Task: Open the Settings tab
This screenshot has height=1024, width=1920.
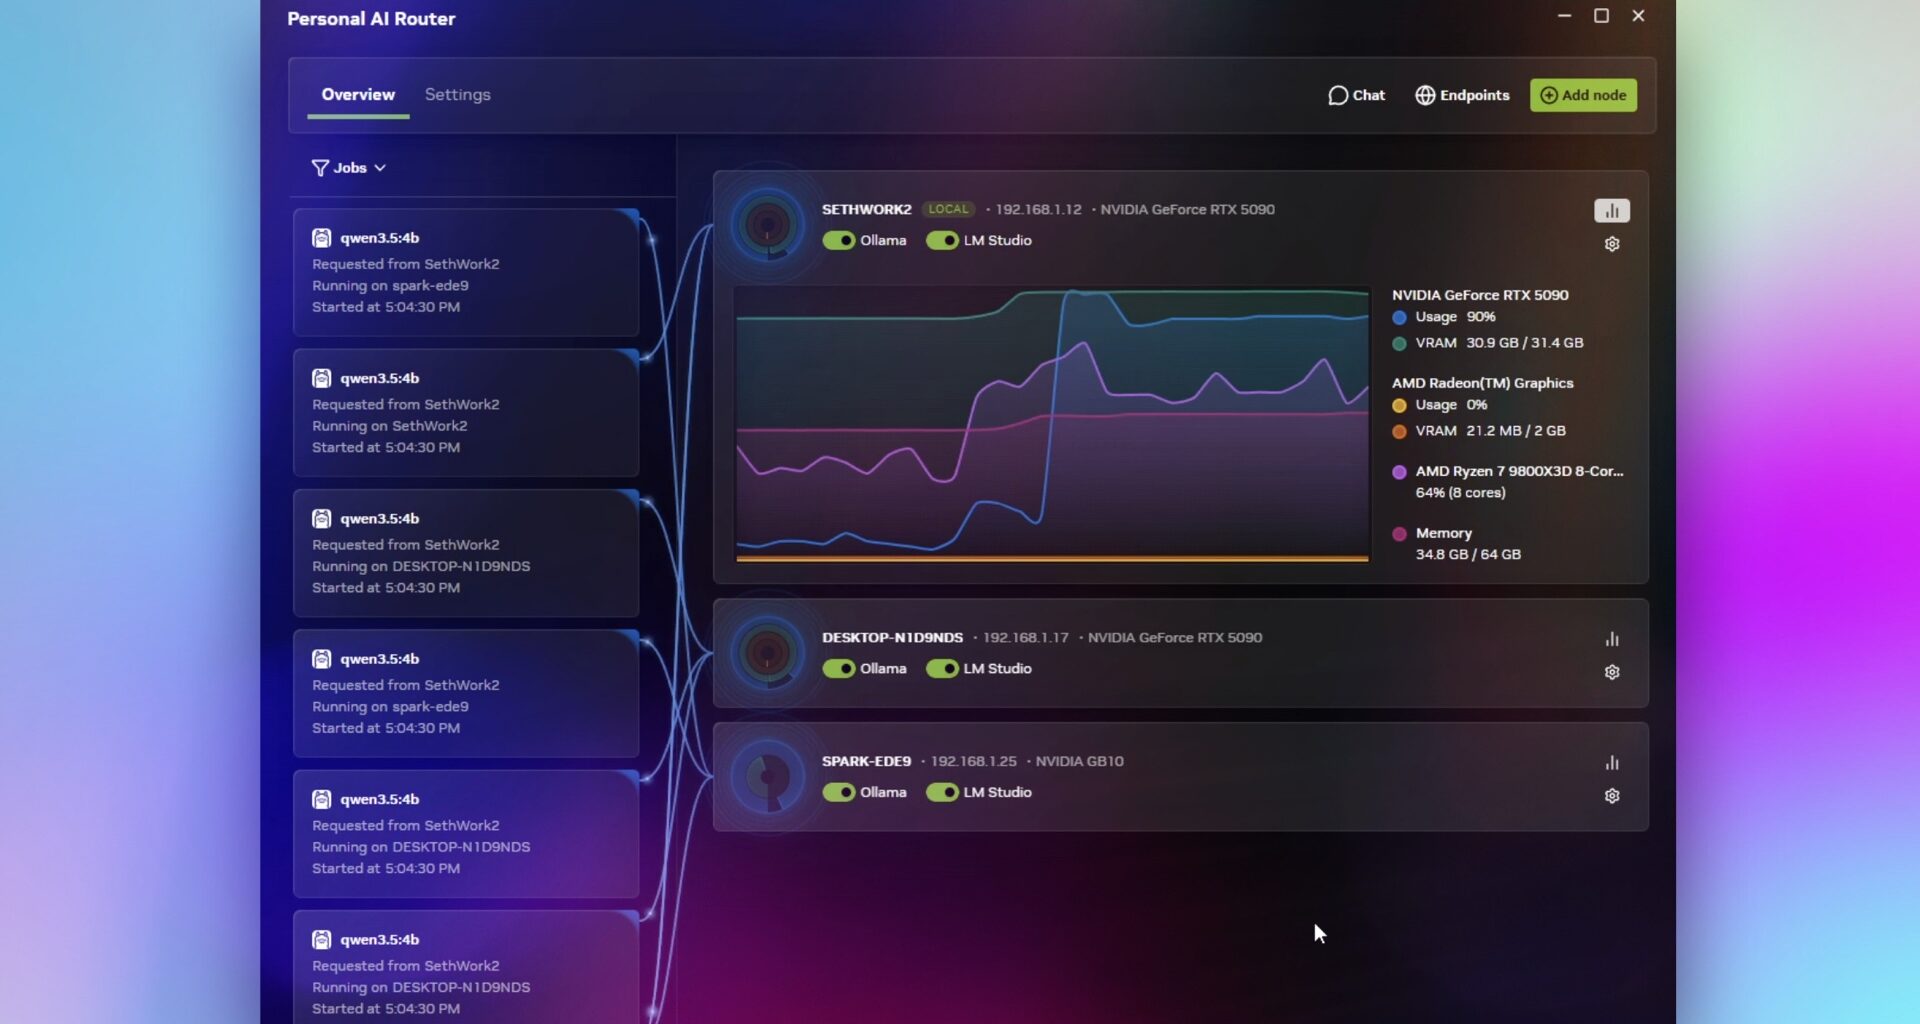Action: [457, 94]
